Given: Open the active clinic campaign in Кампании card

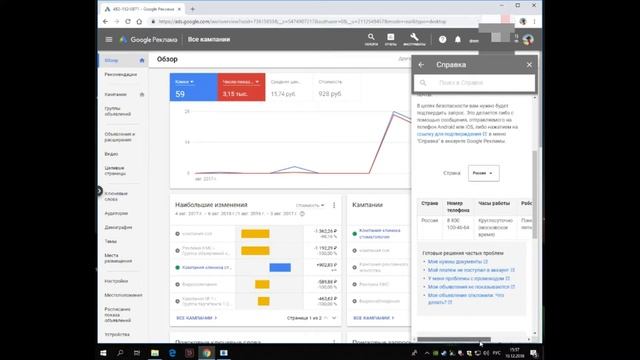Looking at the screenshot, I should click(380, 233).
